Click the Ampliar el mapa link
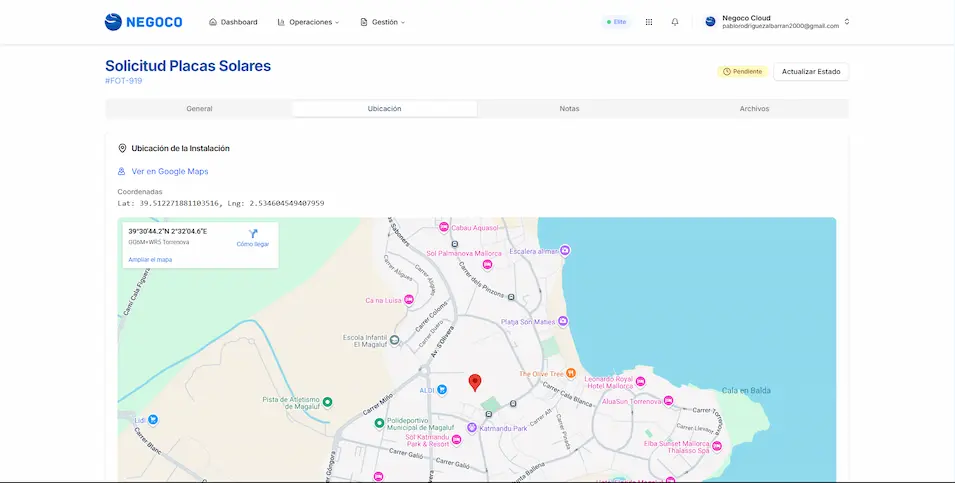 pyautogui.click(x=150, y=259)
